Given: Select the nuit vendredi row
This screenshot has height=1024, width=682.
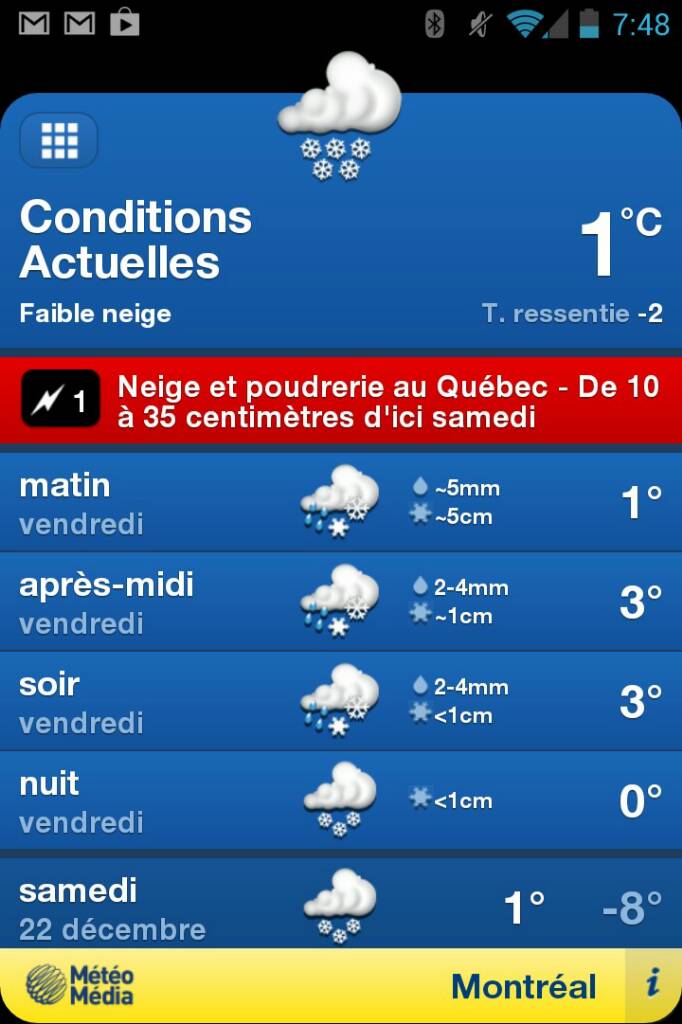Looking at the screenshot, I should [x=150, y=800].
